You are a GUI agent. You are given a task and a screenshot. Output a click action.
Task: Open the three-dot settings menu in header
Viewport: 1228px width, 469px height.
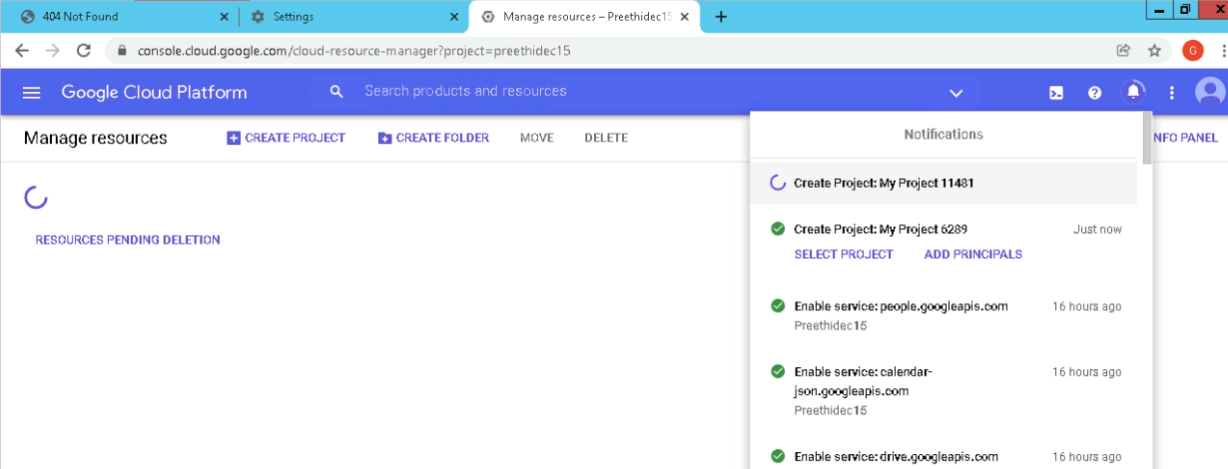tap(1172, 92)
